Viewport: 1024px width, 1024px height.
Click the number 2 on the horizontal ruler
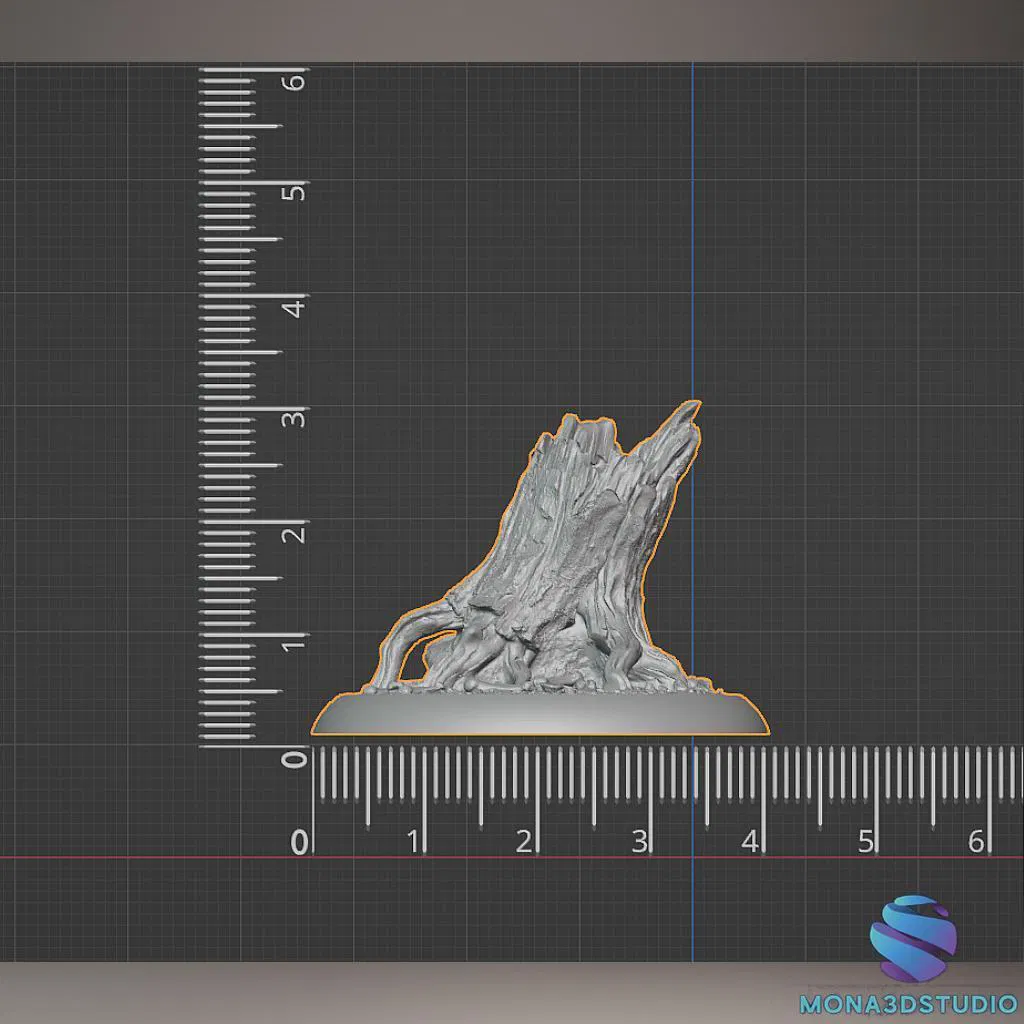(523, 842)
